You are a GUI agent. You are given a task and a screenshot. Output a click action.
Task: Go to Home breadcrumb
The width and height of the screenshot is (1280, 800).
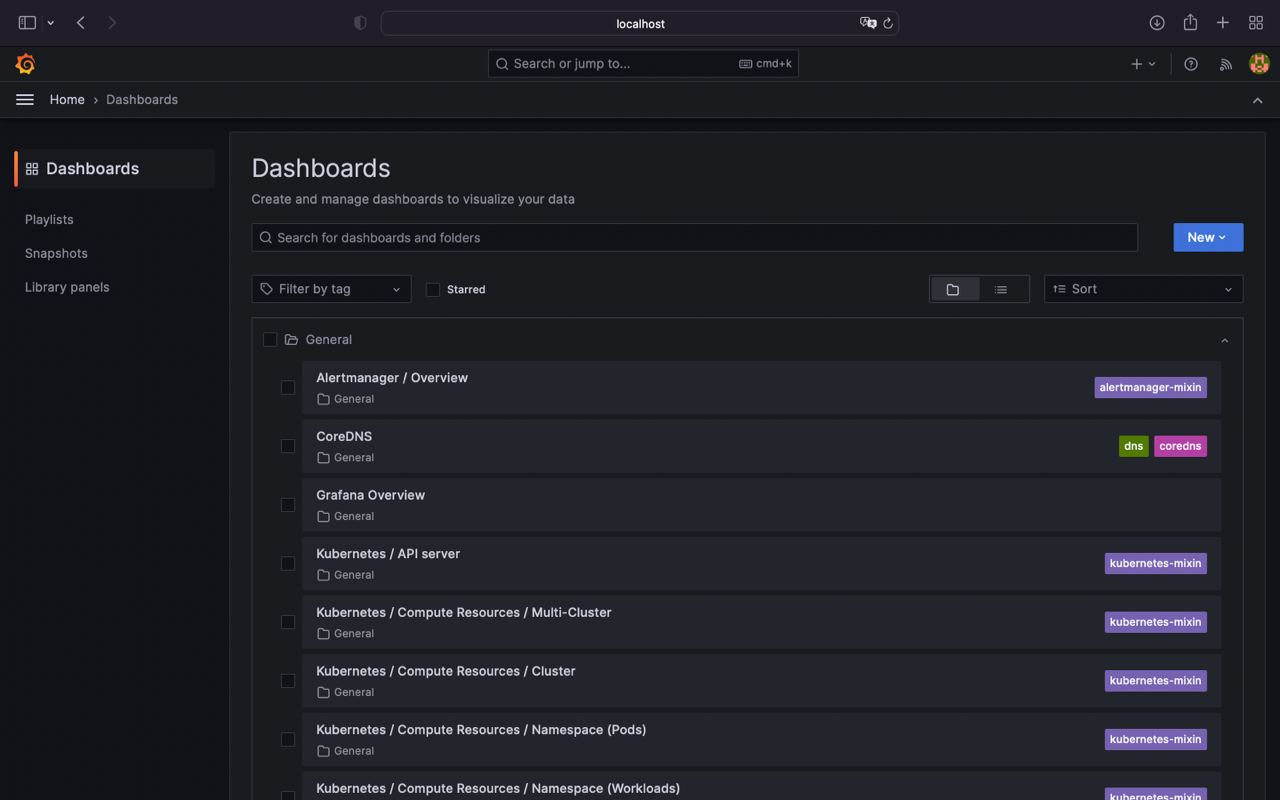point(67,99)
